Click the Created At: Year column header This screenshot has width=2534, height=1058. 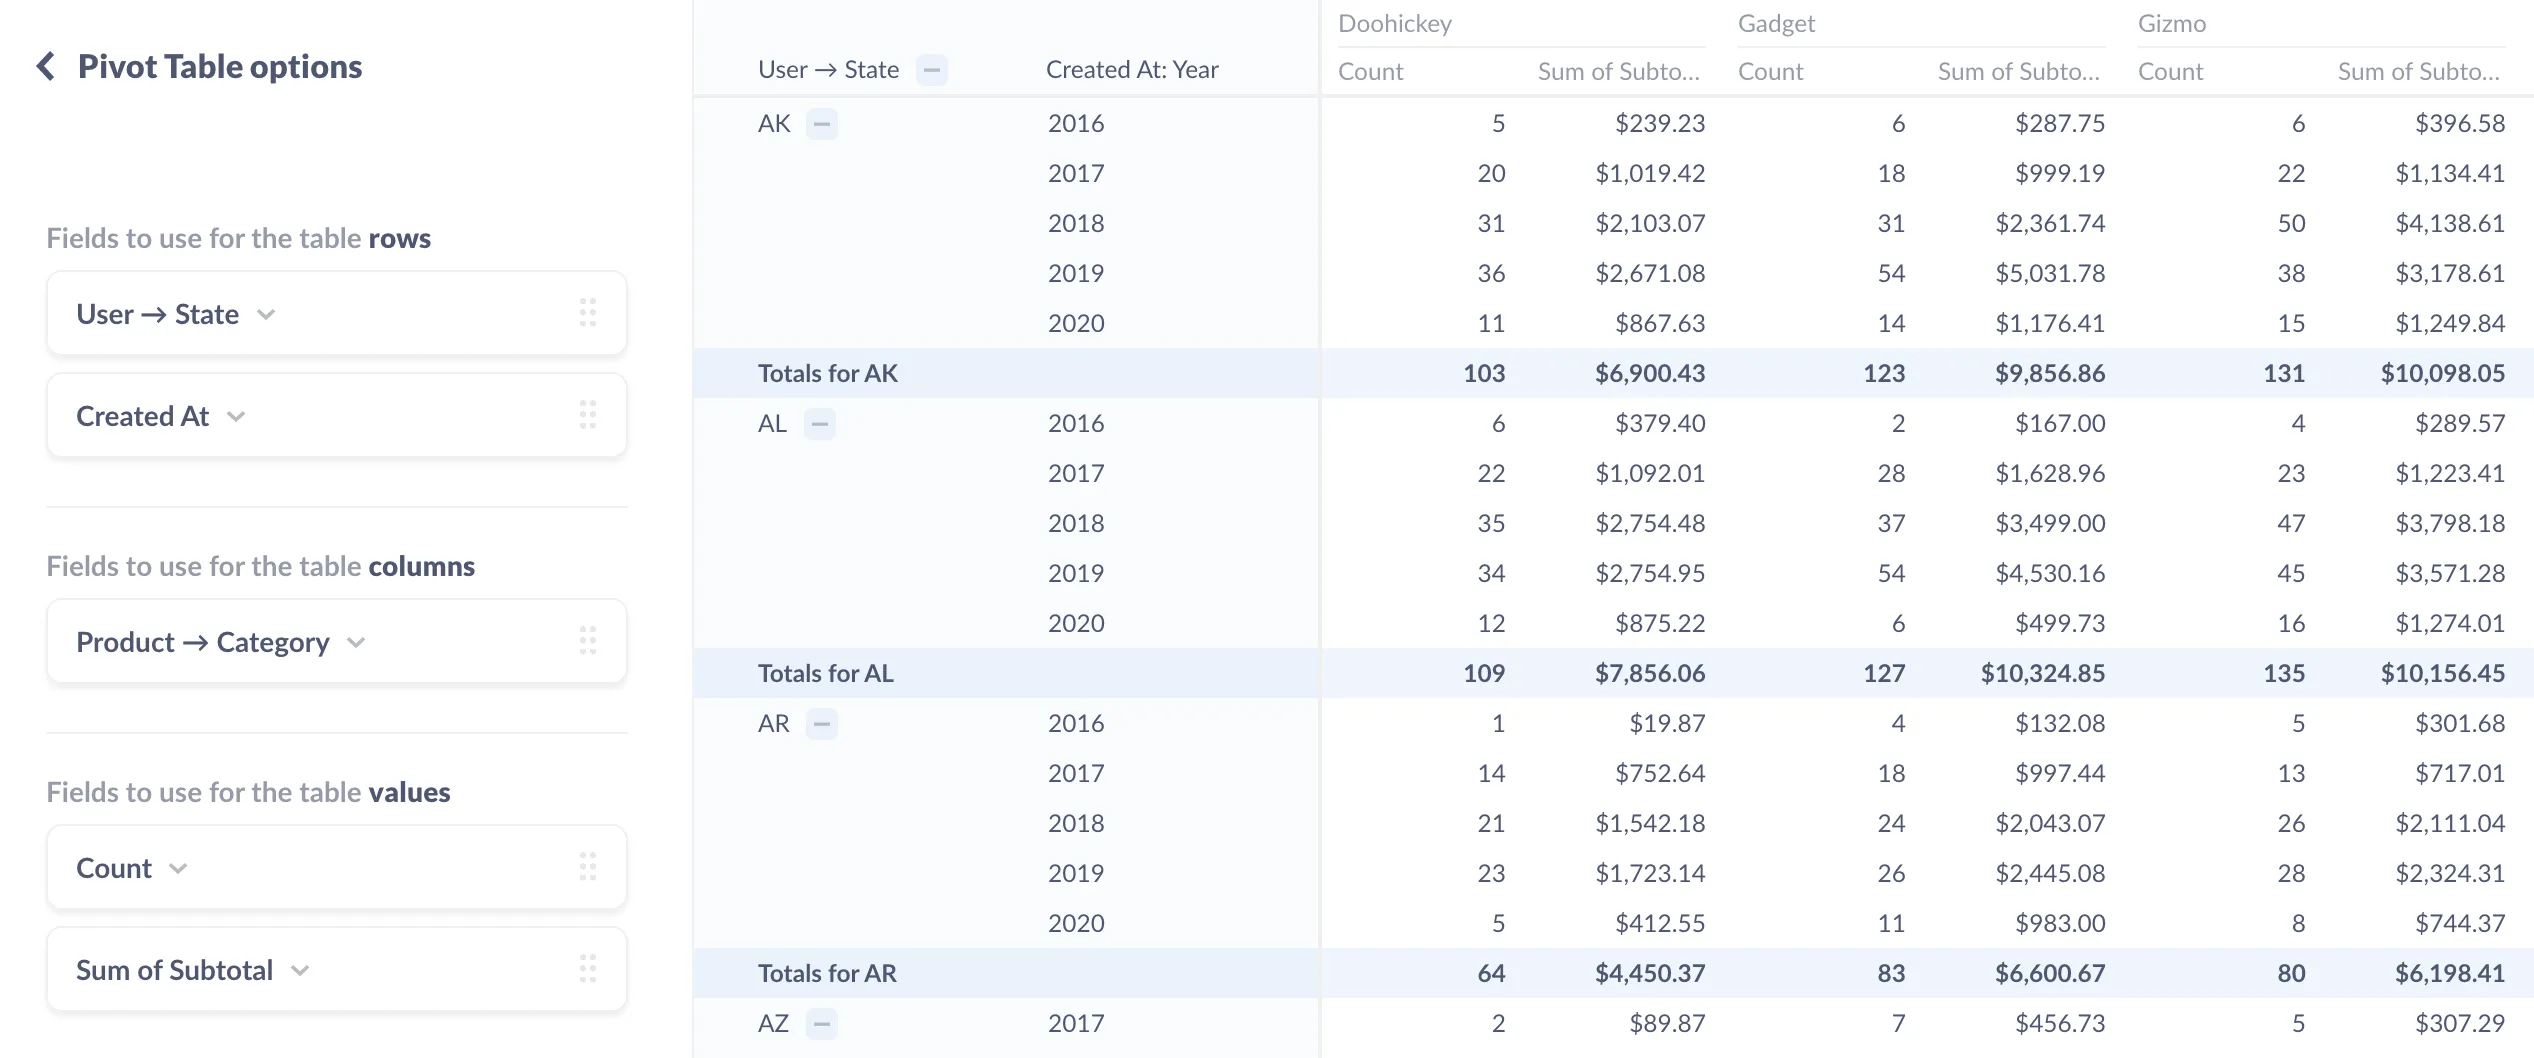point(1131,69)
